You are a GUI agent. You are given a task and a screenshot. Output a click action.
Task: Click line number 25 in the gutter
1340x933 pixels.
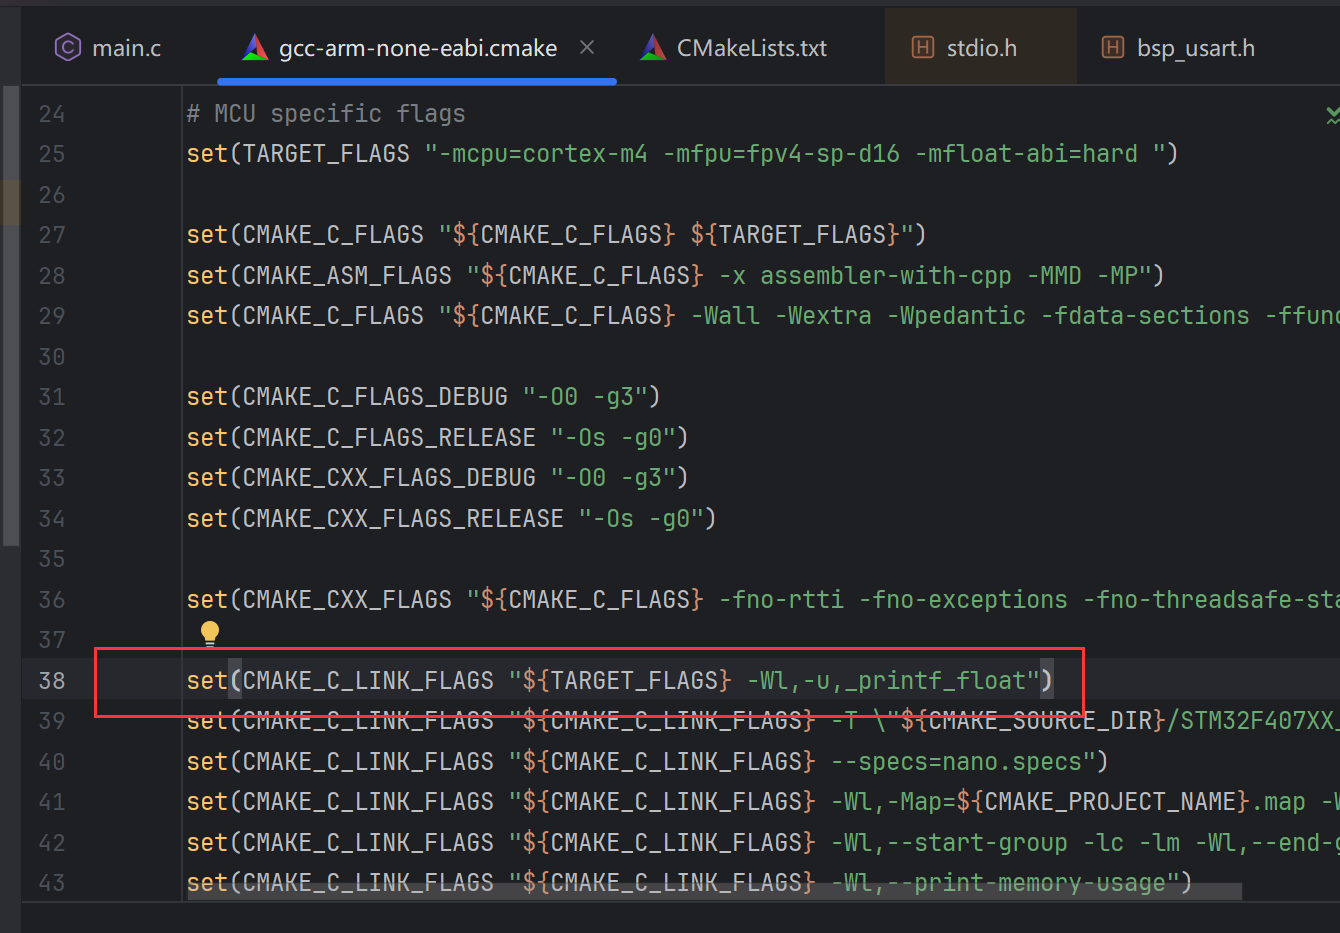(x=52, y=154)
